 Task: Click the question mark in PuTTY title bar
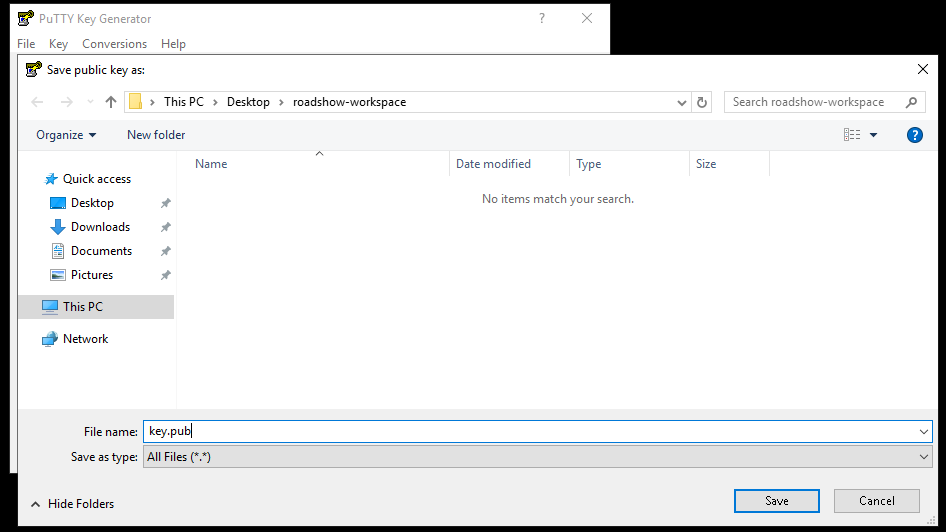pyautogui.click(x=542, y=19)
